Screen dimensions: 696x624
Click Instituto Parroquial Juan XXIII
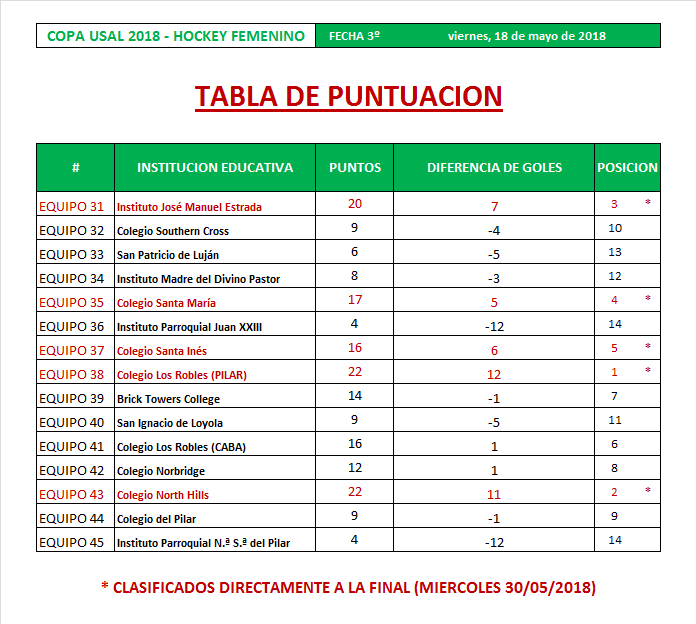189,327
